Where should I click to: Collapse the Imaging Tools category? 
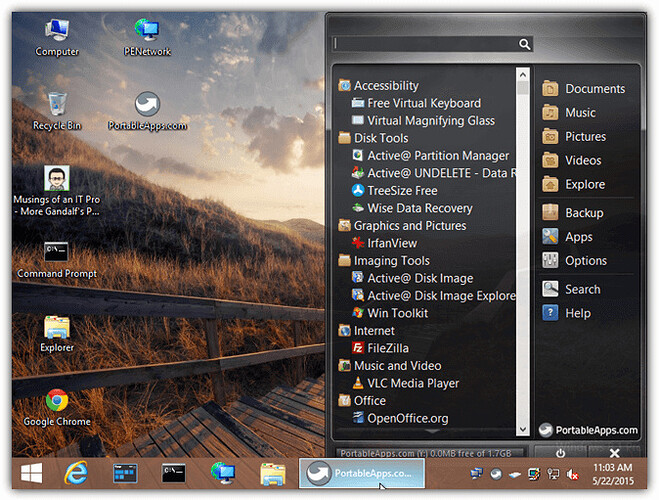coord(391,261)
